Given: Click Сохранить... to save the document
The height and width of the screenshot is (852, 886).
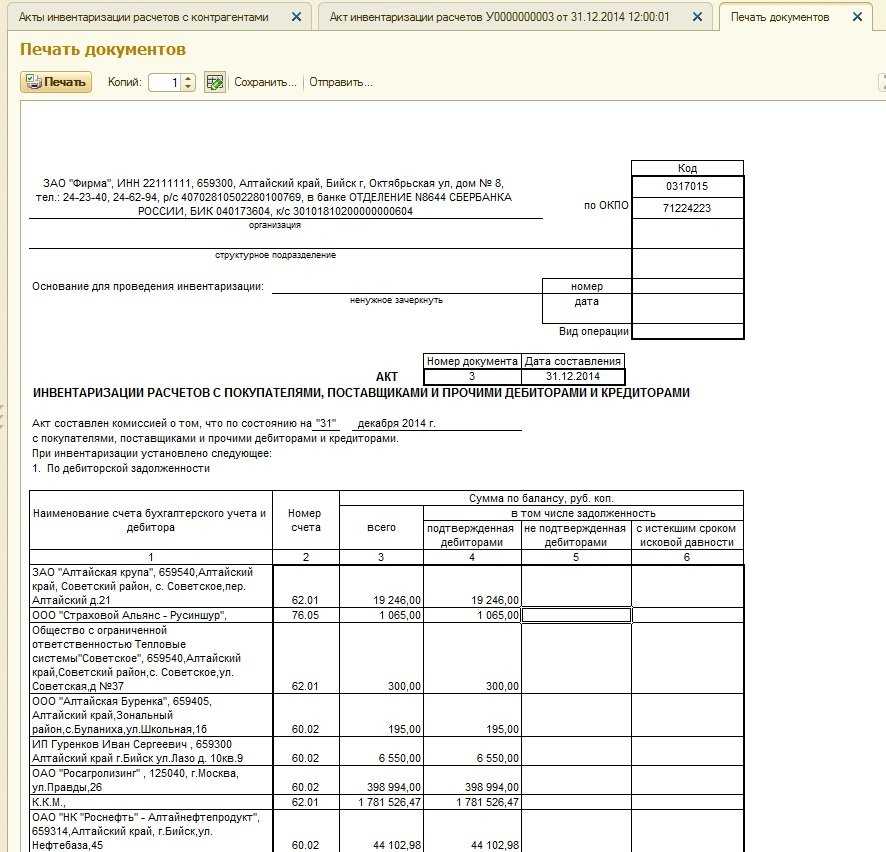Looking at the screenshot, I should 265,82.
